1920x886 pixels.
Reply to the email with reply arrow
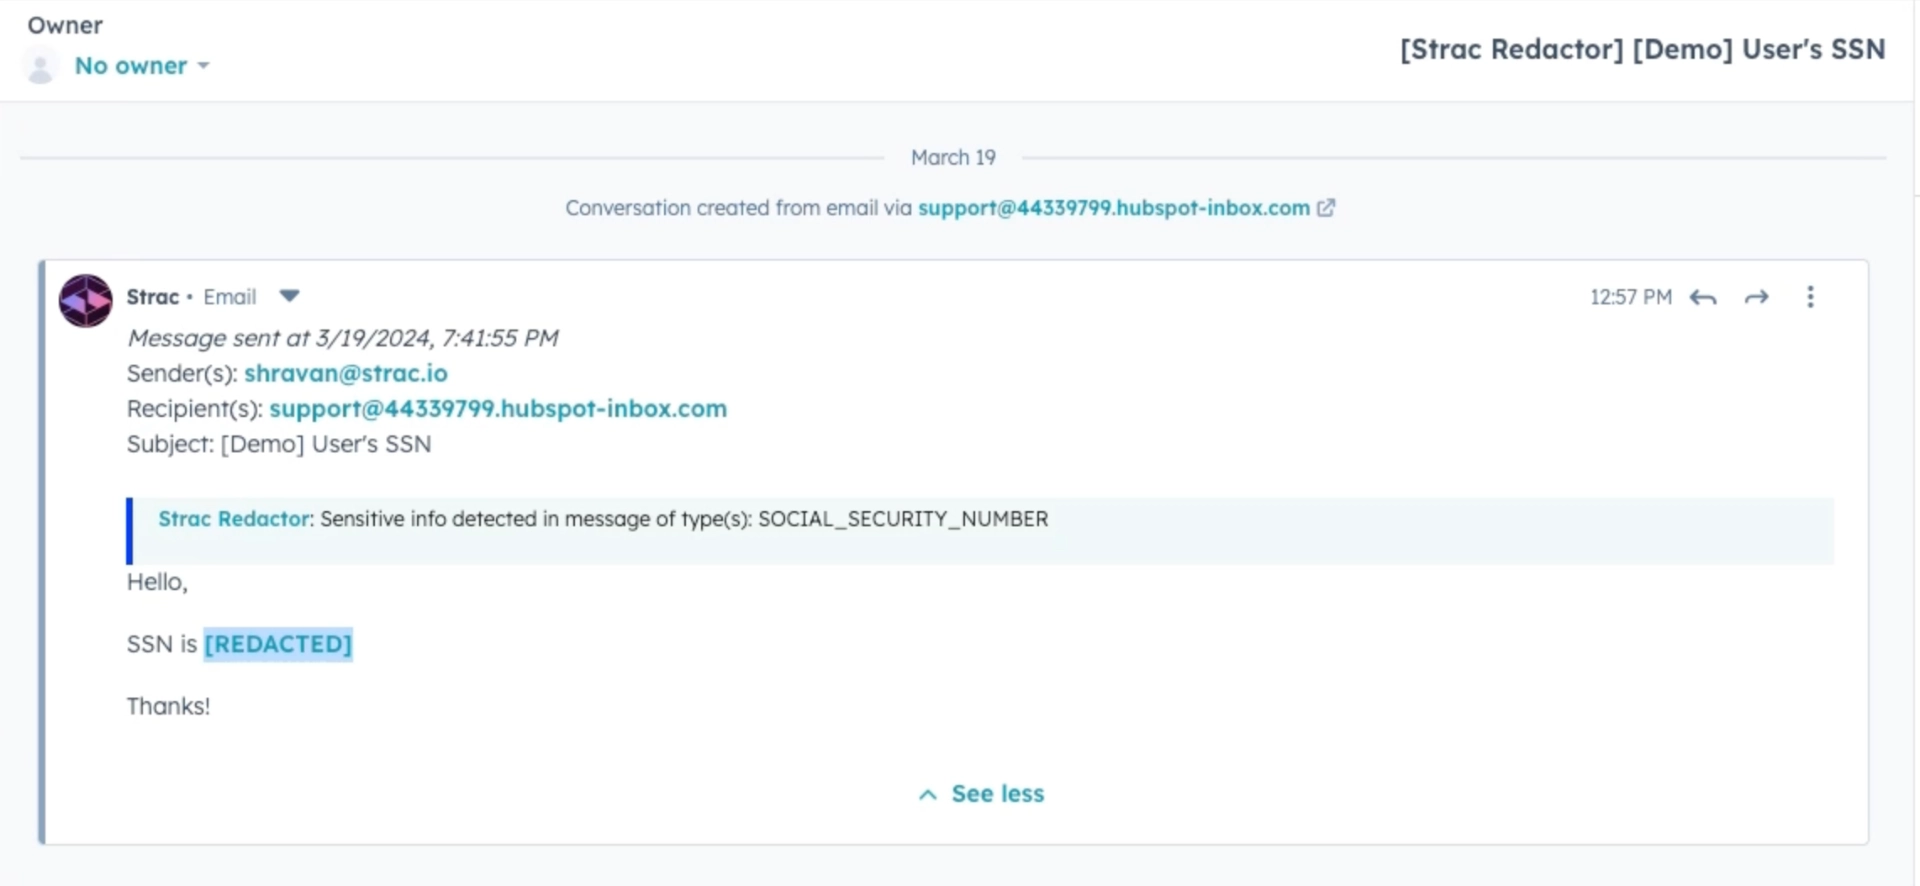[x=1703, y=297]
